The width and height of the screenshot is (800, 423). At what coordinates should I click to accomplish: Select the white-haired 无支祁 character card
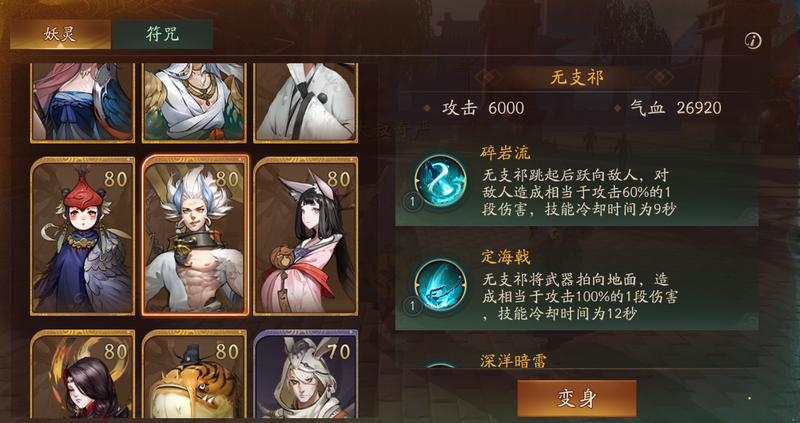click(x=195, y=236)
